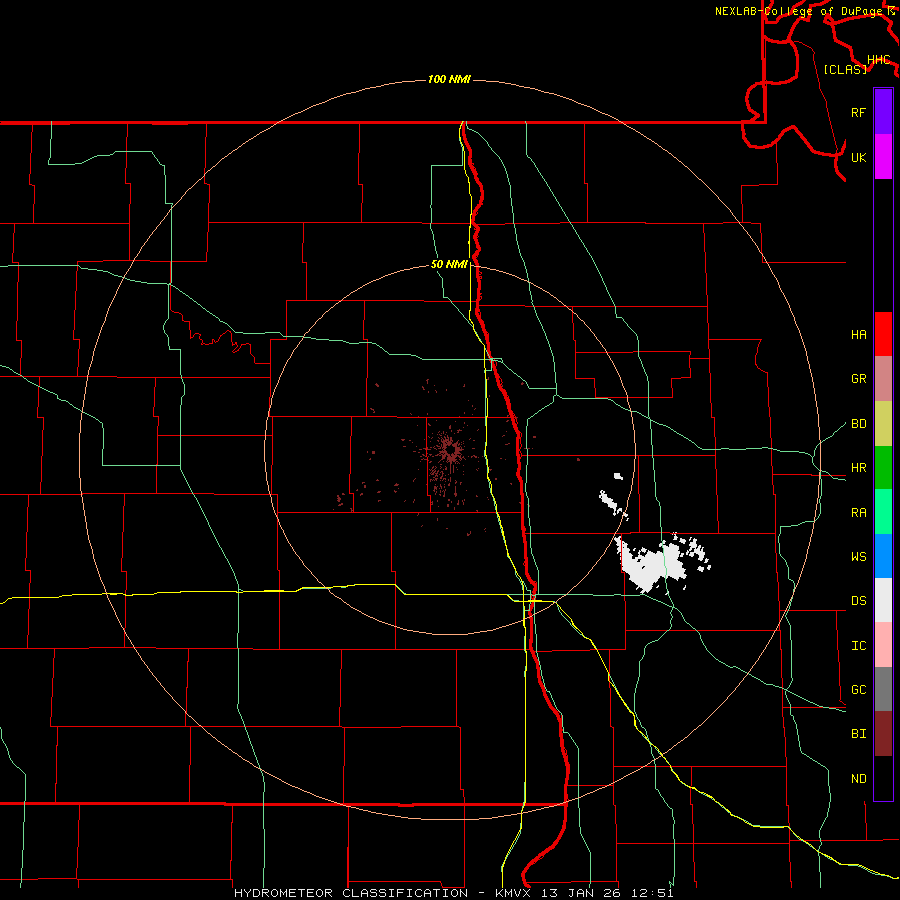Click the "[CLAS]" legend title text
Image resolution: width=900 pixels, height=900 pixels.
pos(845,69)
